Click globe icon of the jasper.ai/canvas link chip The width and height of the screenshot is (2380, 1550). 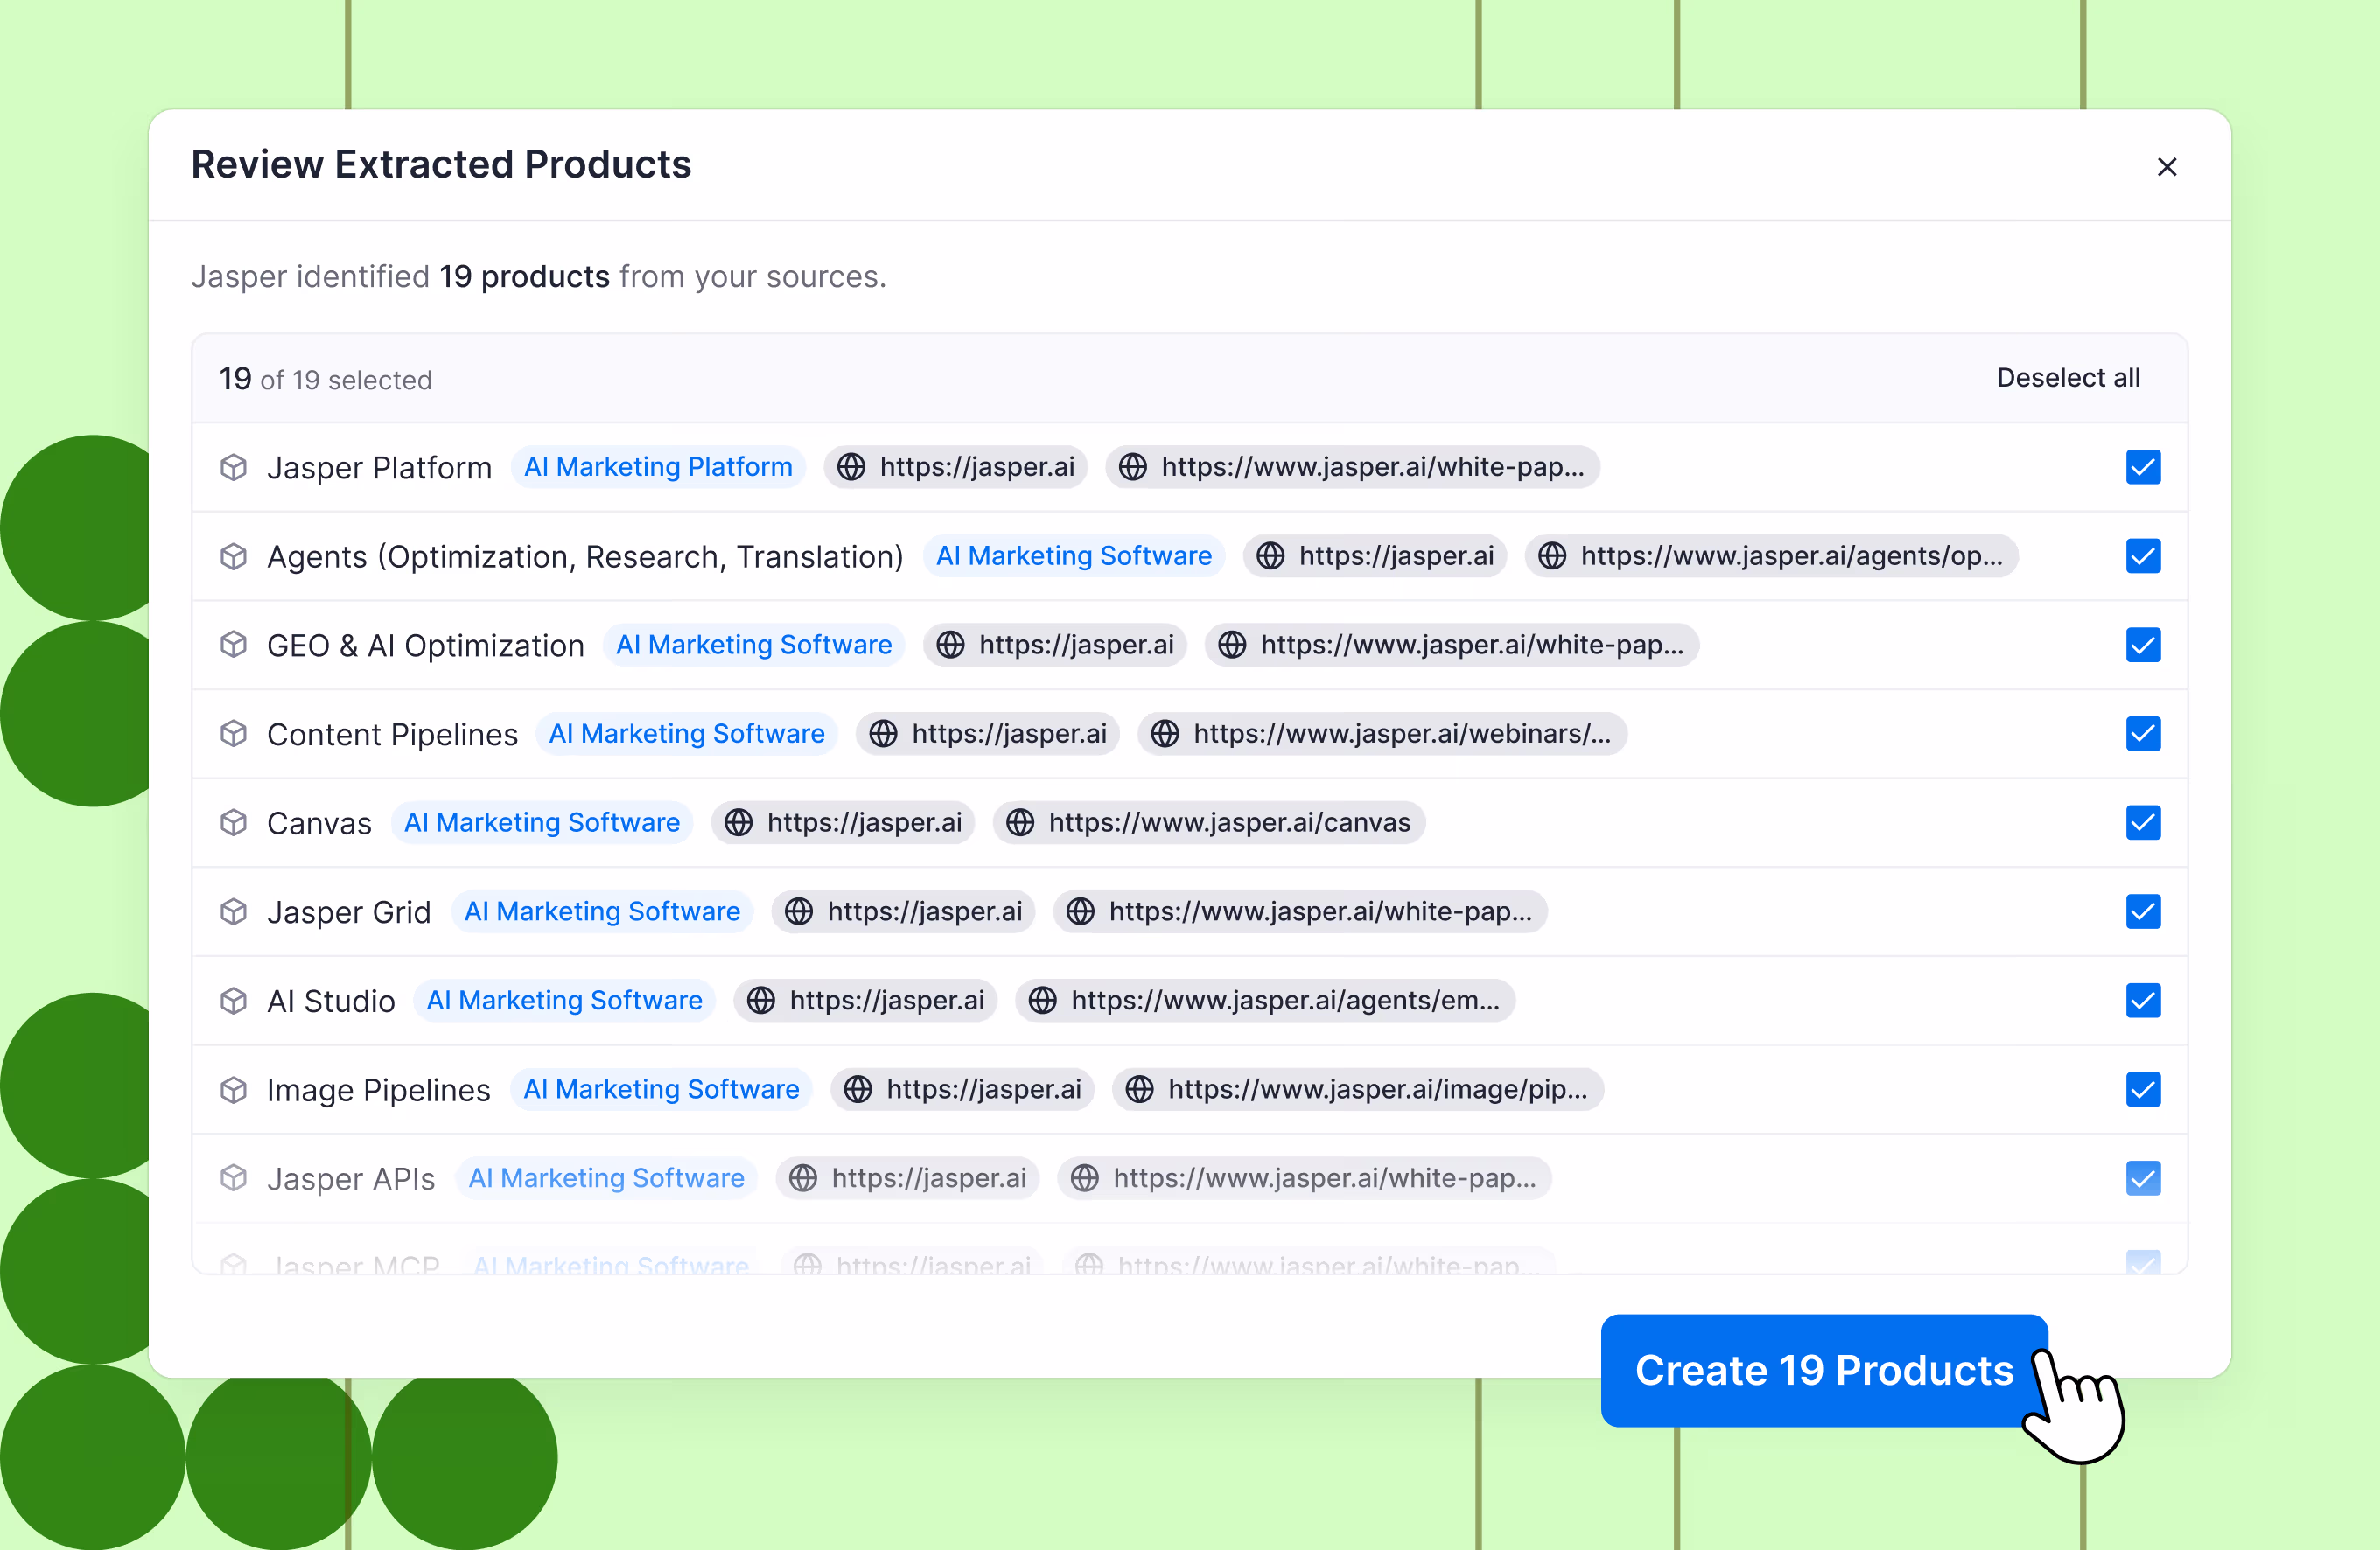coord(1020,823)
